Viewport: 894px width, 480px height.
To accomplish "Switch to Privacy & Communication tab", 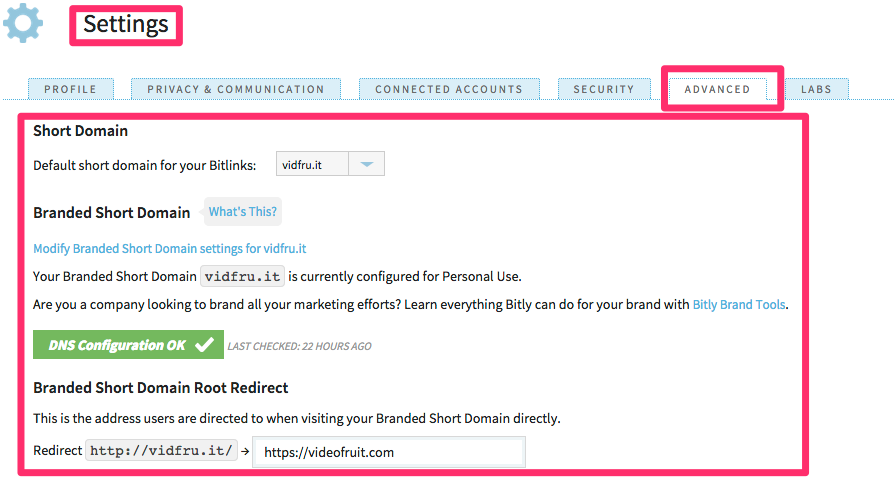I will 236,89.
